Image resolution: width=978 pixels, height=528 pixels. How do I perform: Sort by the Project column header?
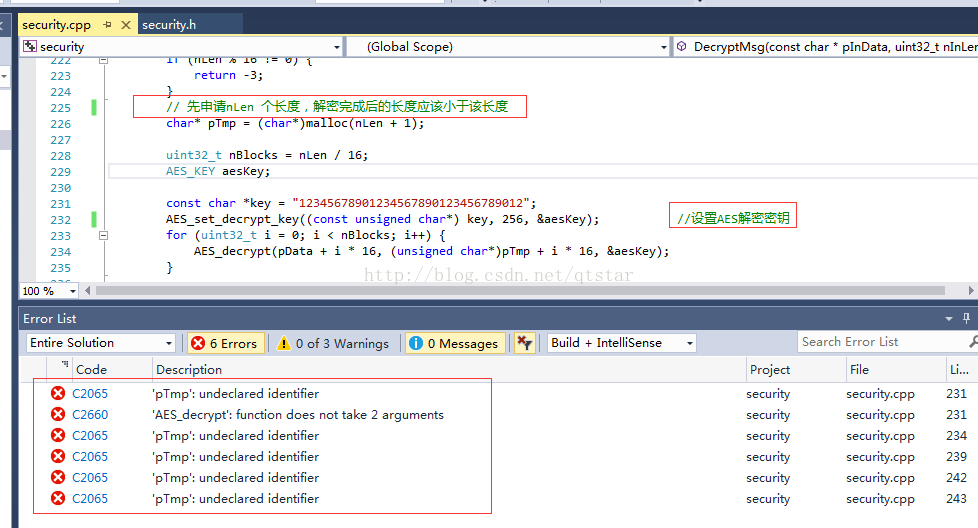(x=770, y=370)
